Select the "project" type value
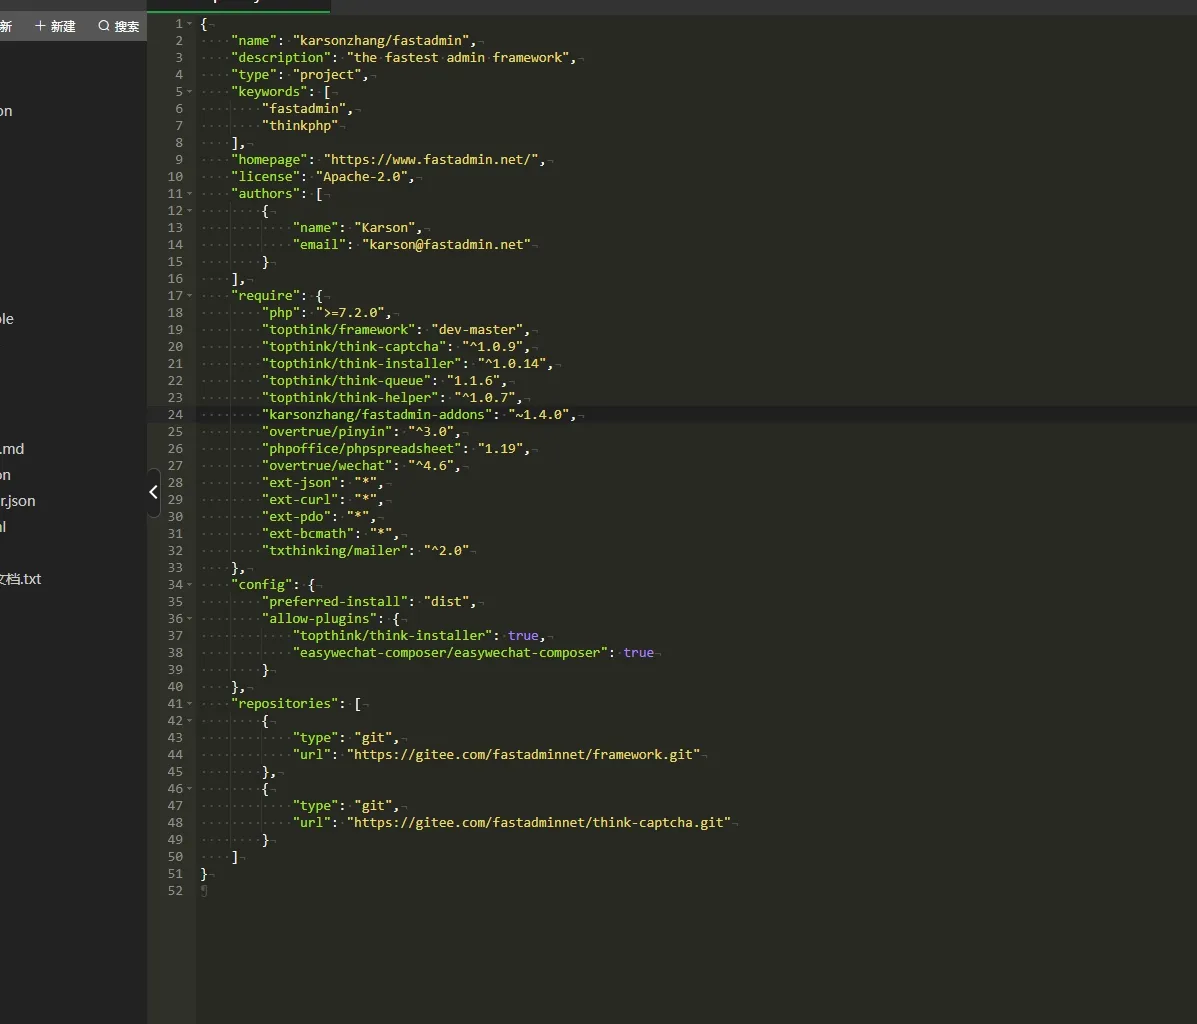The width and height of the screenshot is (1197, 1024). [x=327, y=75]
